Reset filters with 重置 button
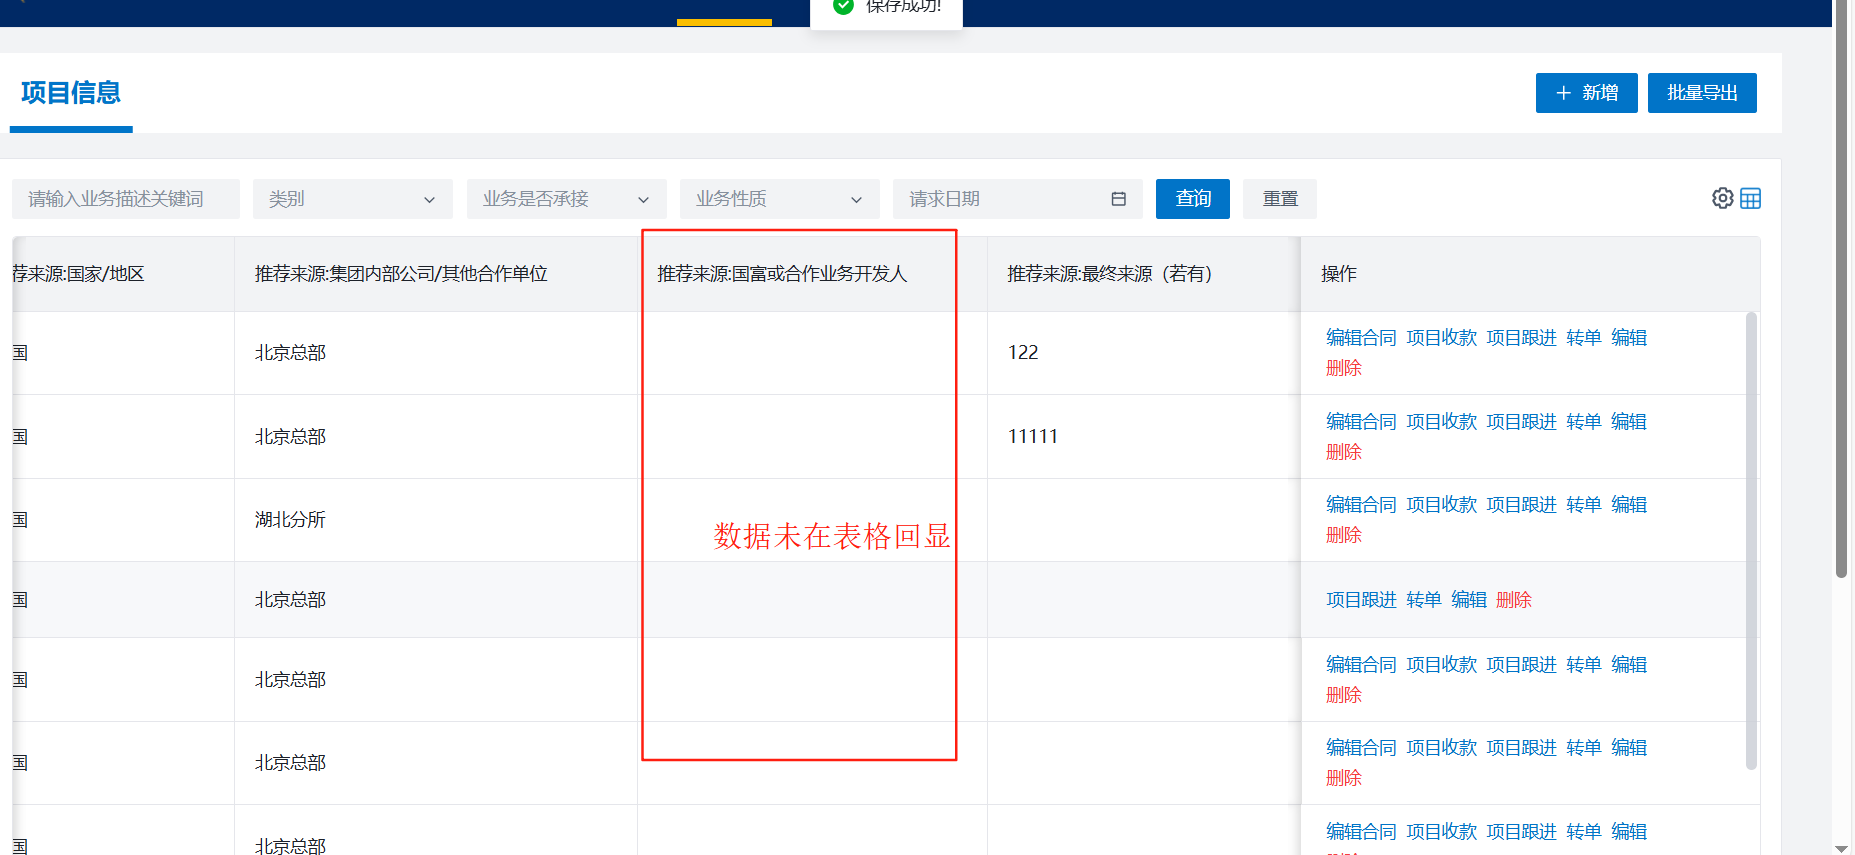This screenshot has height=855, width=1855. [x=1280, y=199]
